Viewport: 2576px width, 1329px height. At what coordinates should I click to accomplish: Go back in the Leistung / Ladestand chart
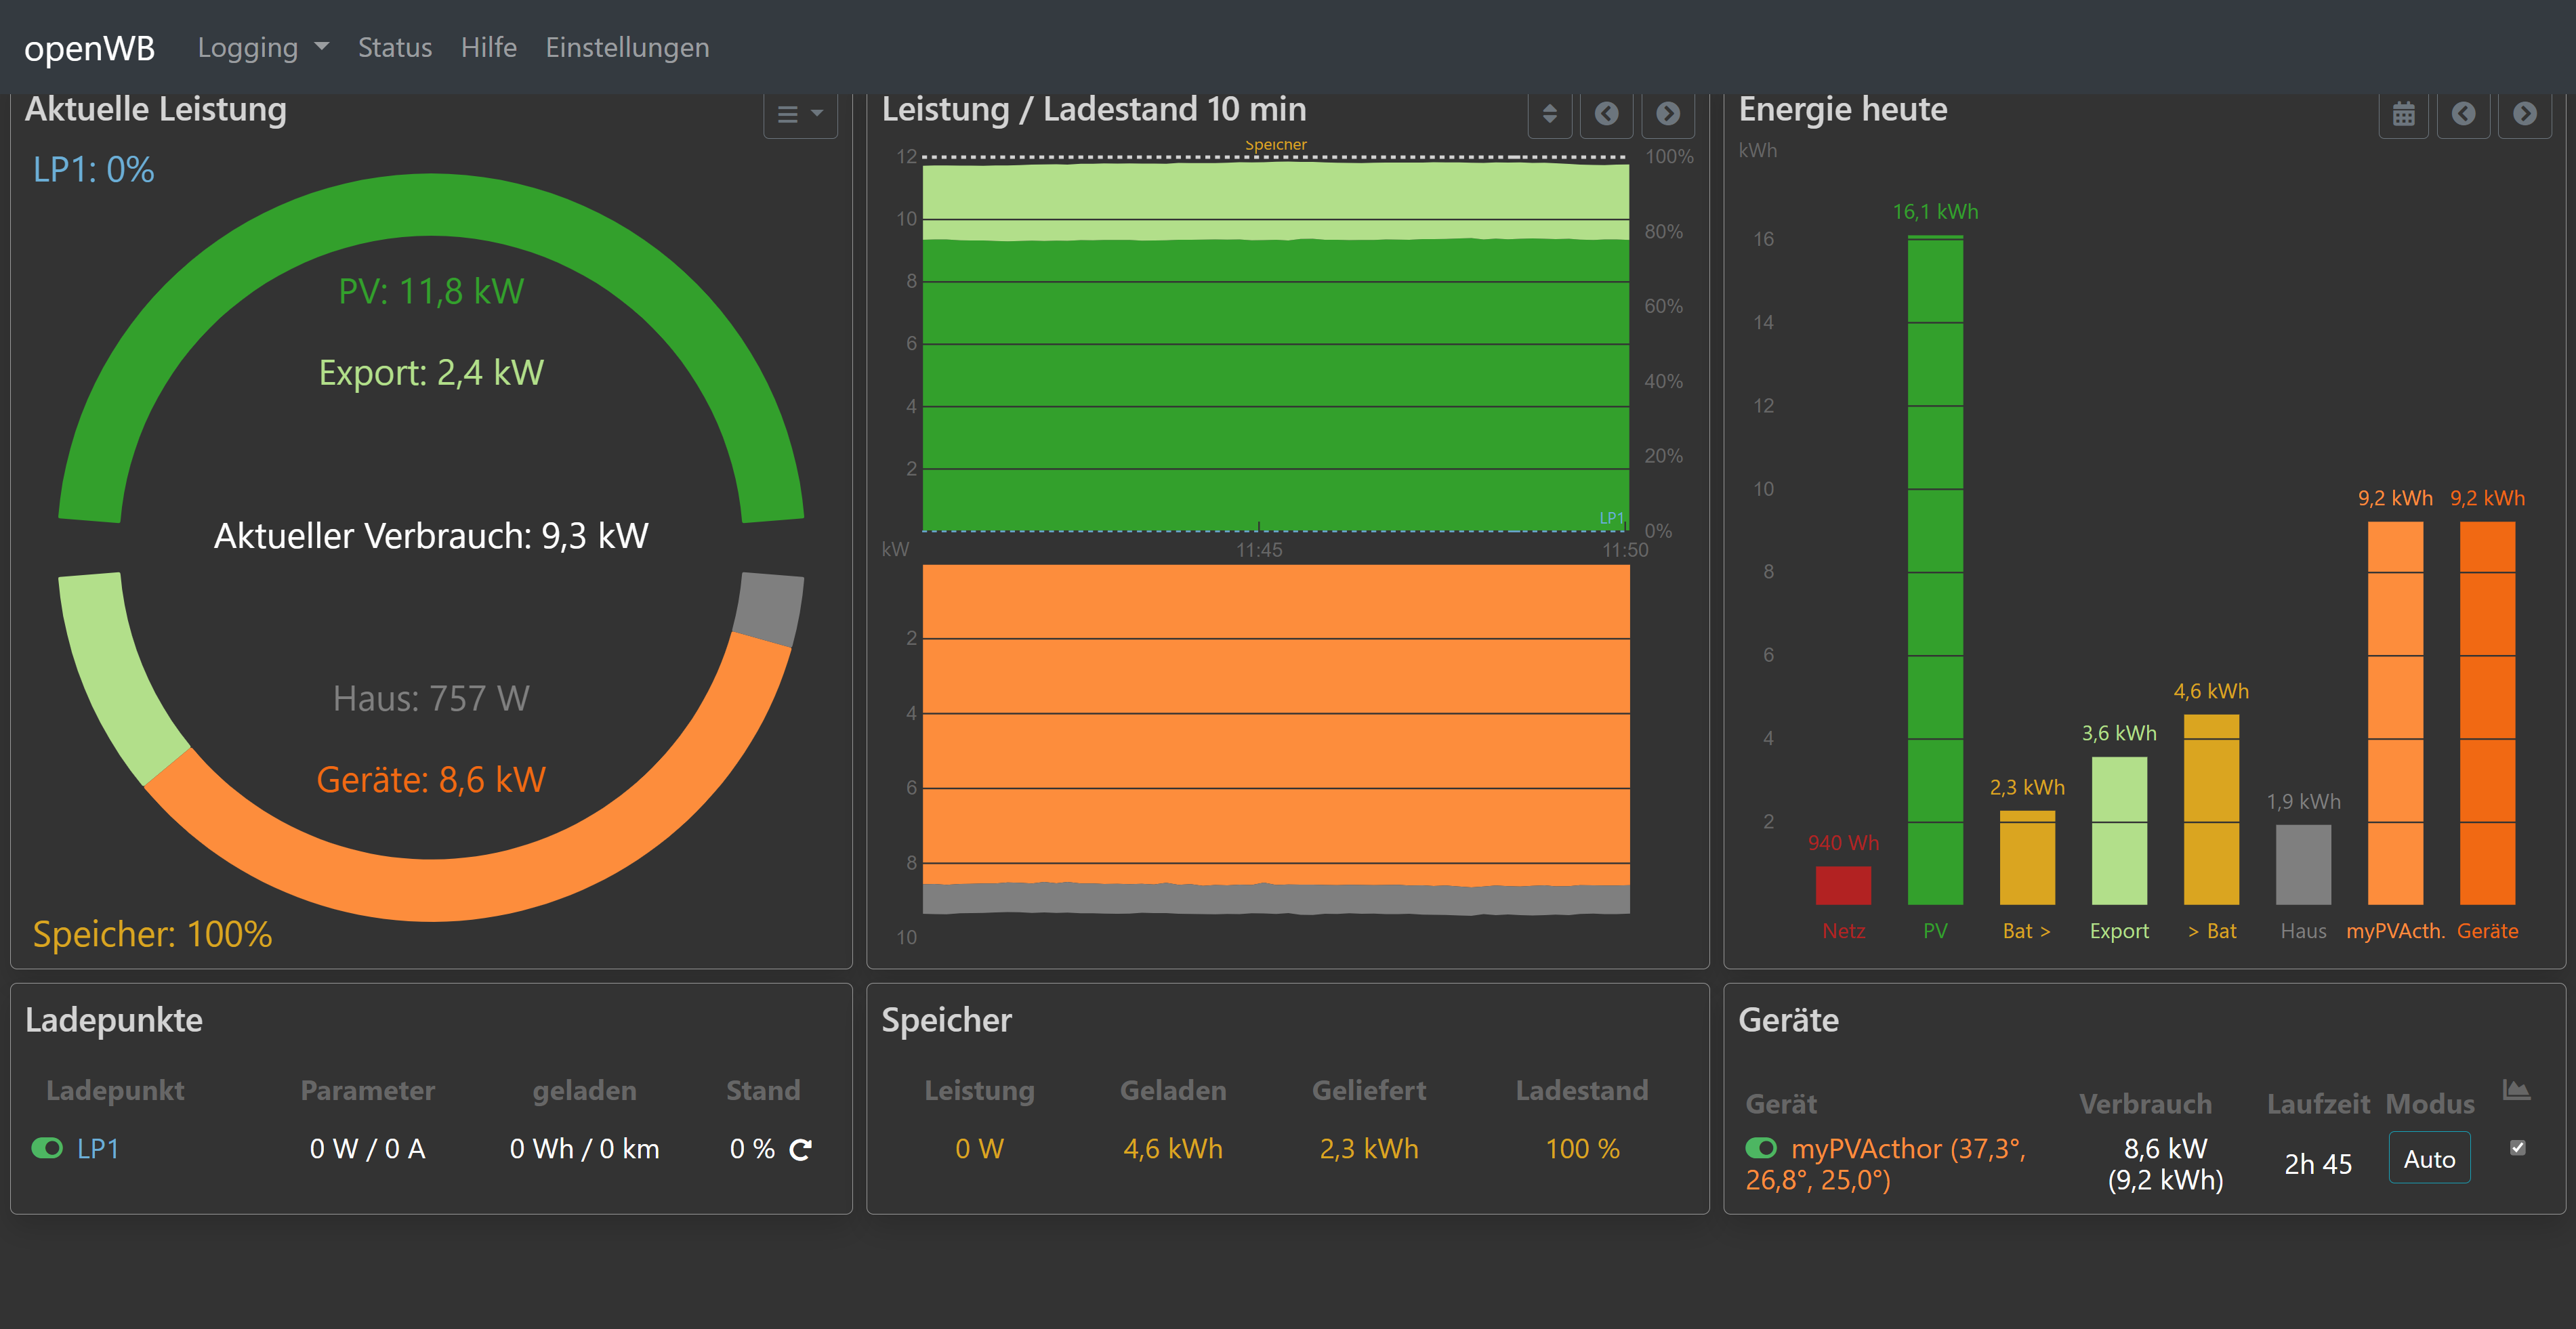point(1606,114)
